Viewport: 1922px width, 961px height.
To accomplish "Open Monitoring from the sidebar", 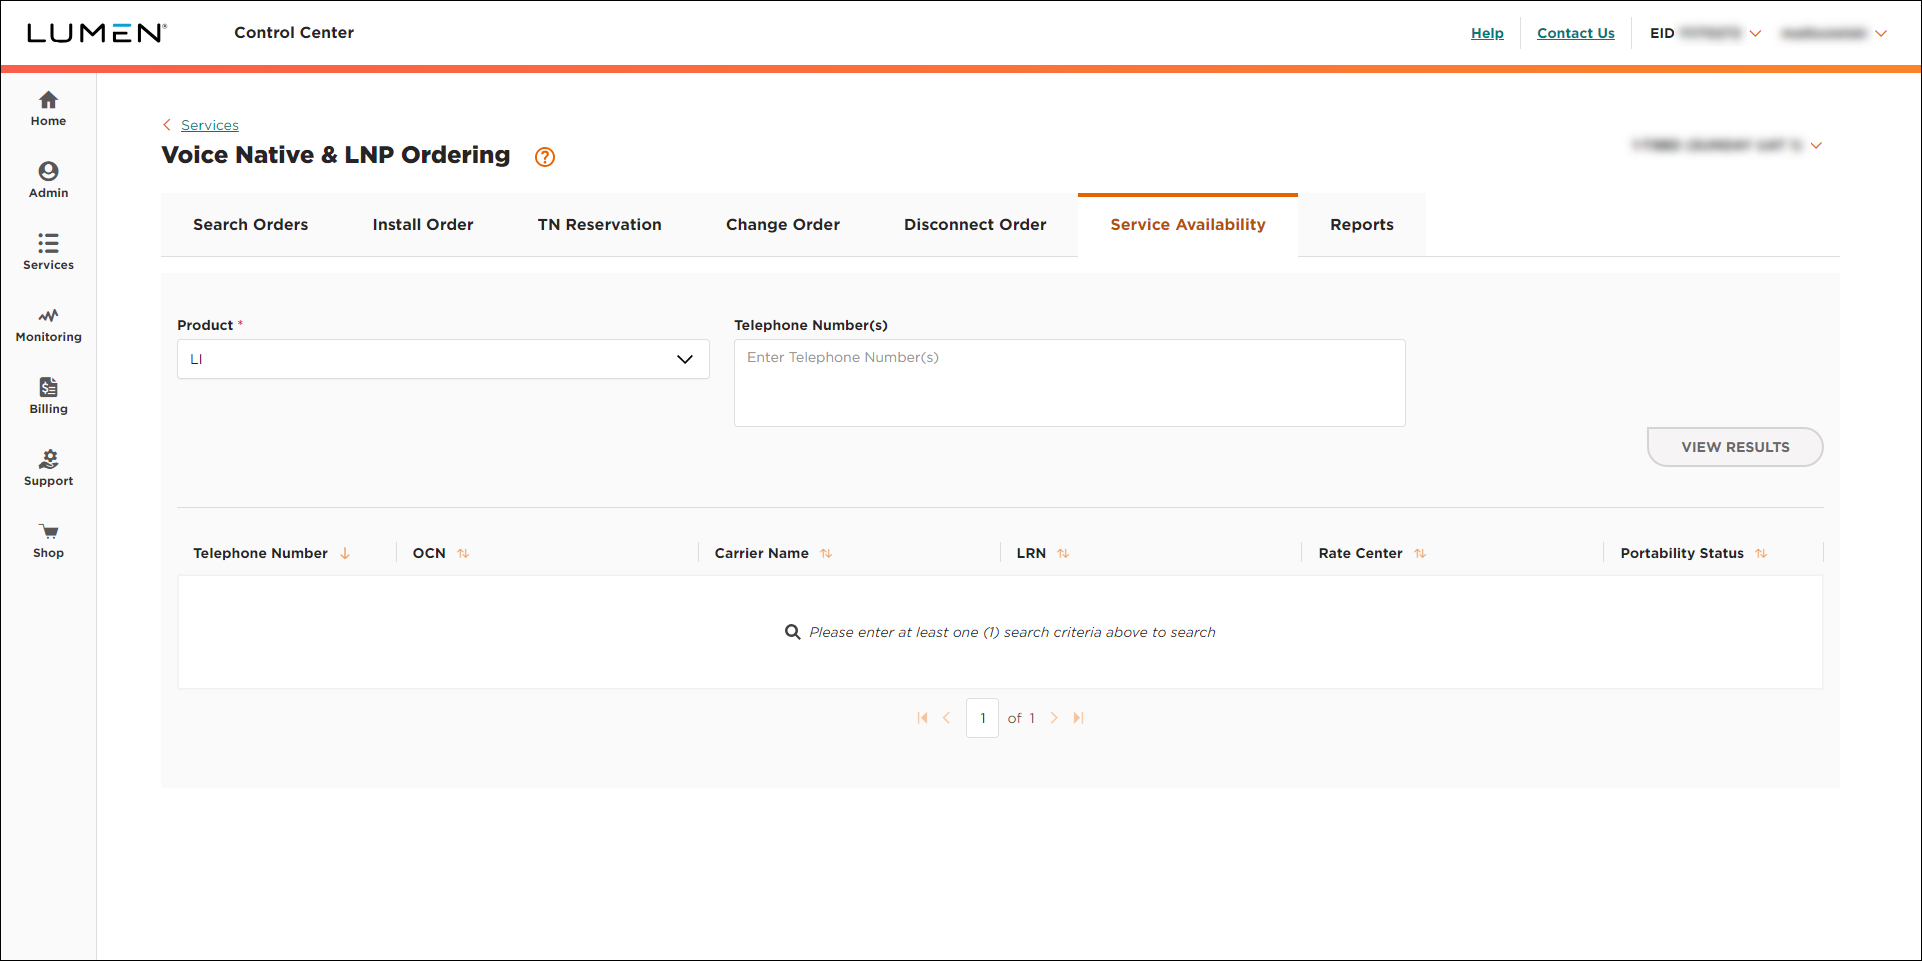I will [x=48, y=325].
